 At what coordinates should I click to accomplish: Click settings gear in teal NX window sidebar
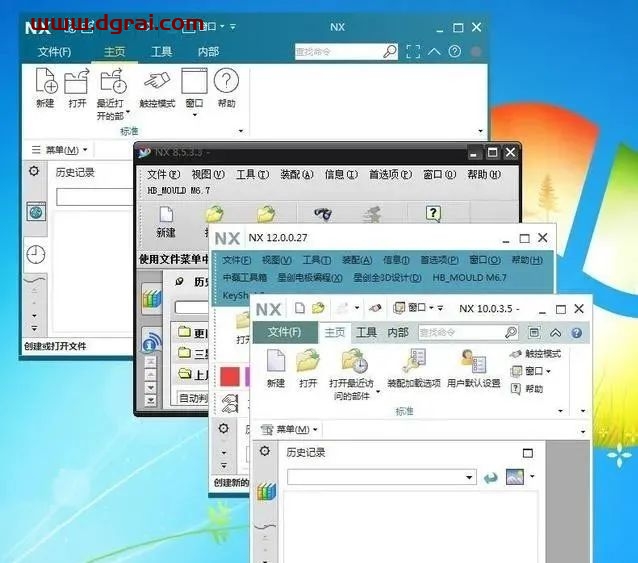pos(34,171)
